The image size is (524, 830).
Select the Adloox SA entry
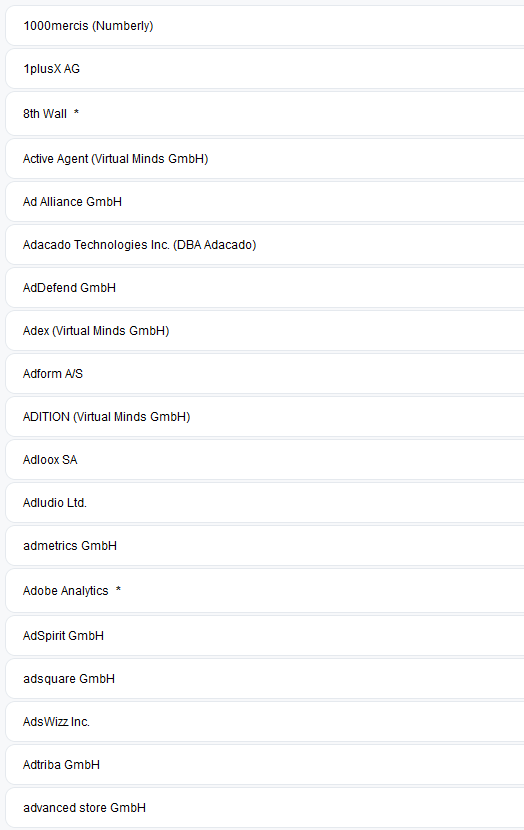pos(265,459)
